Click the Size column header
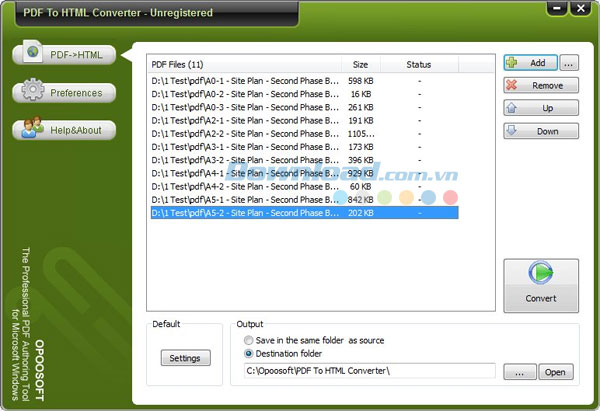 point(360,64)
